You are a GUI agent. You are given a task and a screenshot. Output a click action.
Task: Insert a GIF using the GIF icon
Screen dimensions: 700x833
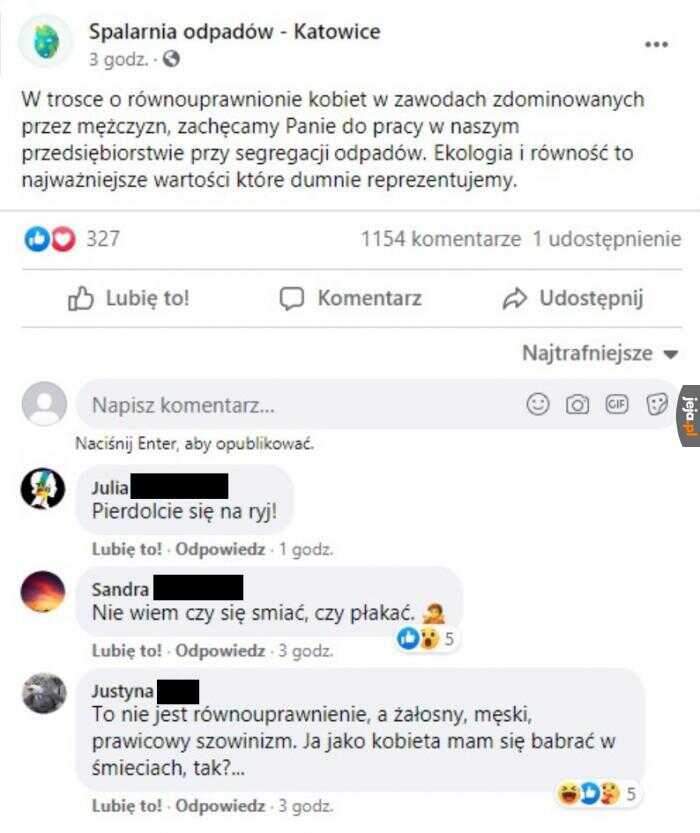[616, 405]
